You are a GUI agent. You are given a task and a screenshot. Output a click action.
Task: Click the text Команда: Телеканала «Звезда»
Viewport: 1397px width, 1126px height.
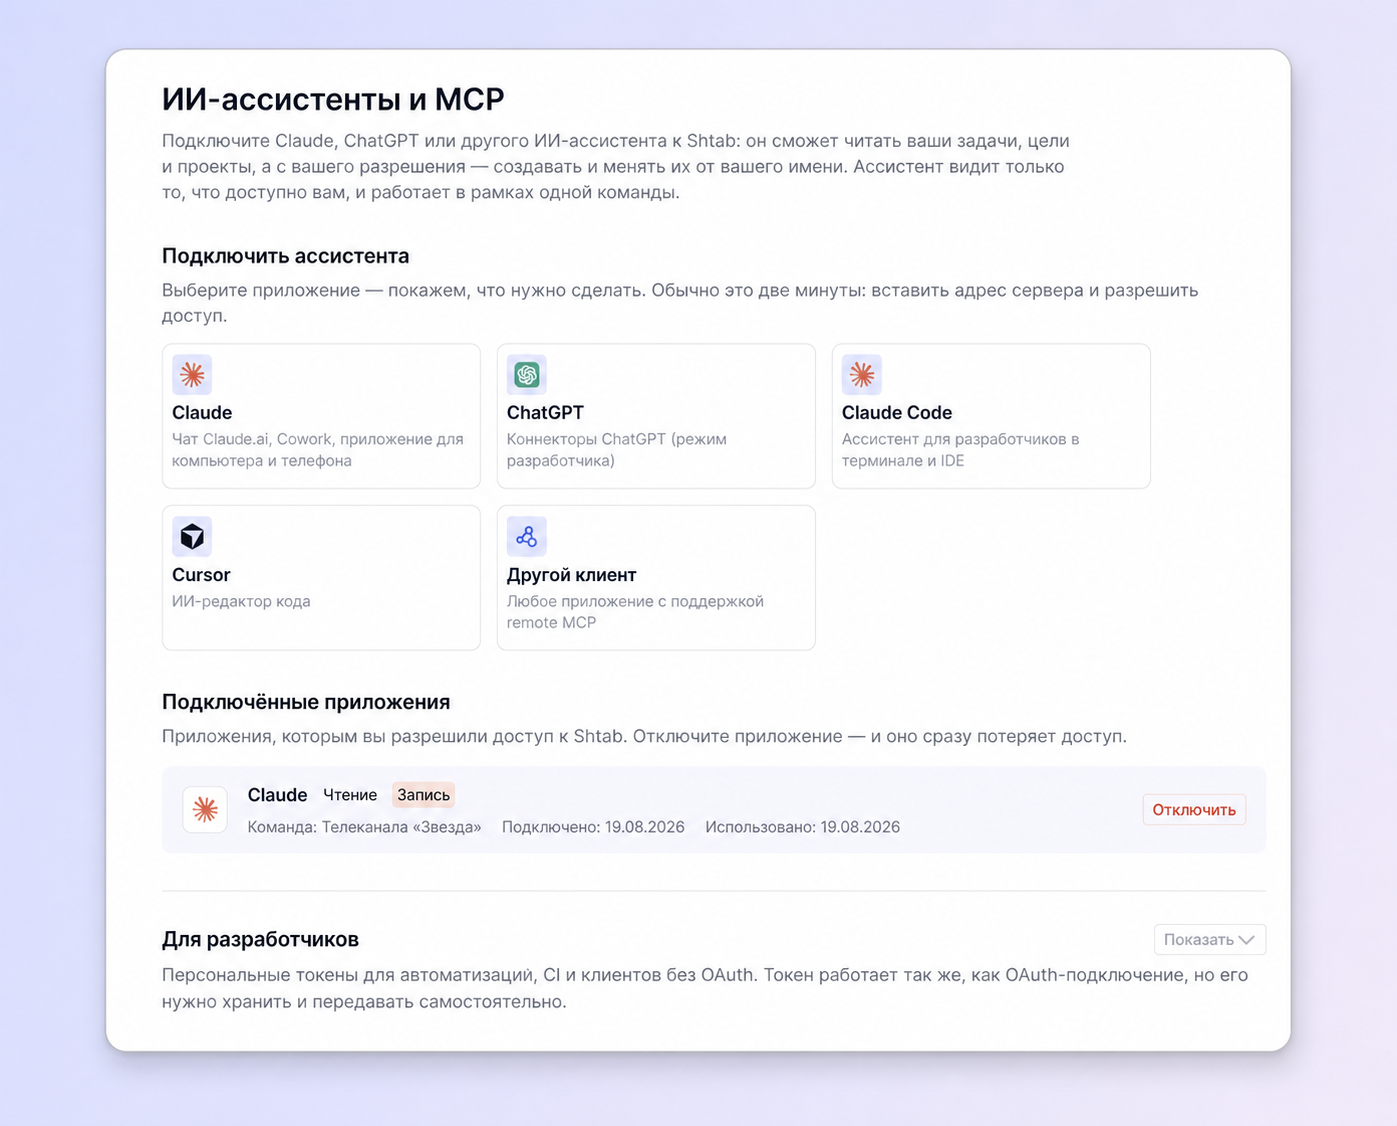[x=365, y=827]
